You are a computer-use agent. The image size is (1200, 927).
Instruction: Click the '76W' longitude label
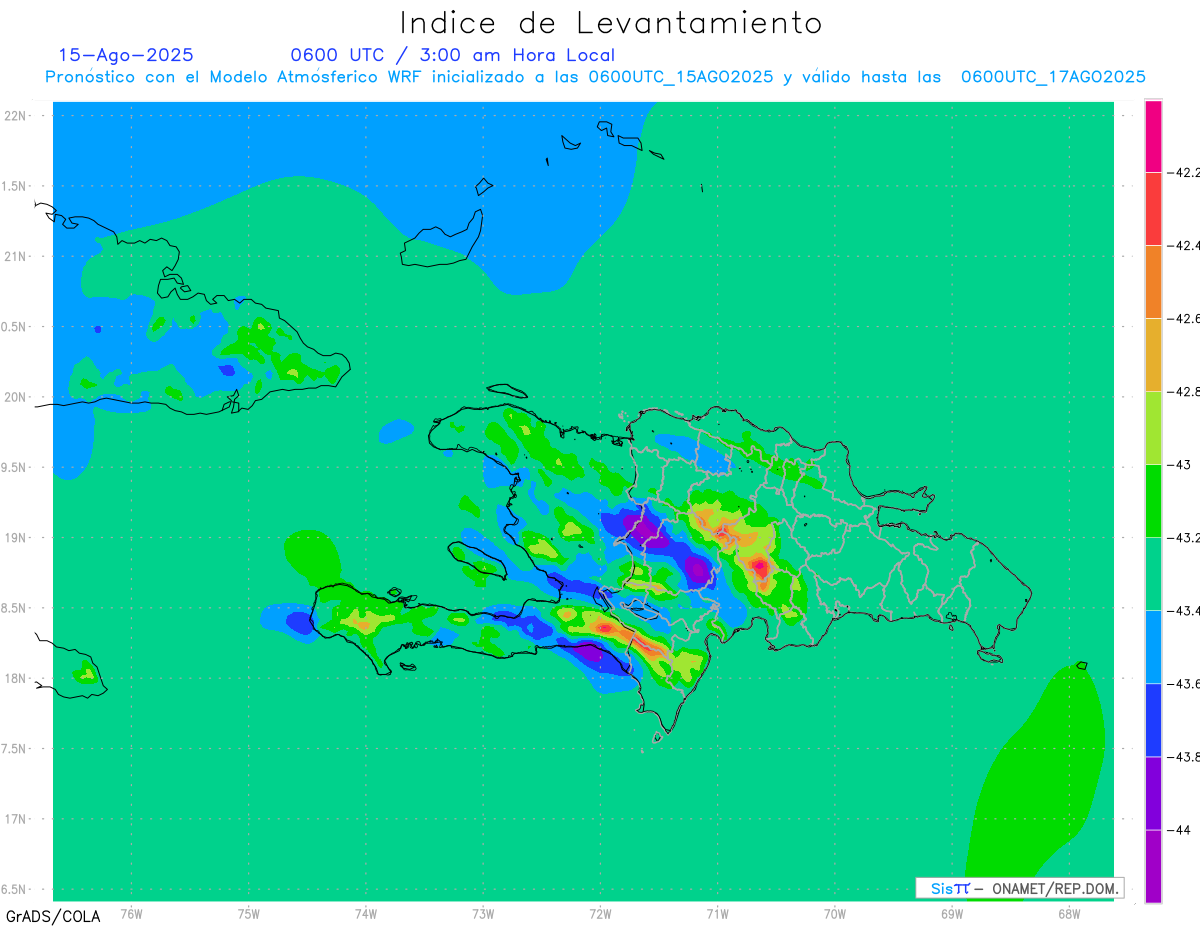pyautogui.click(x=131, y=913)
